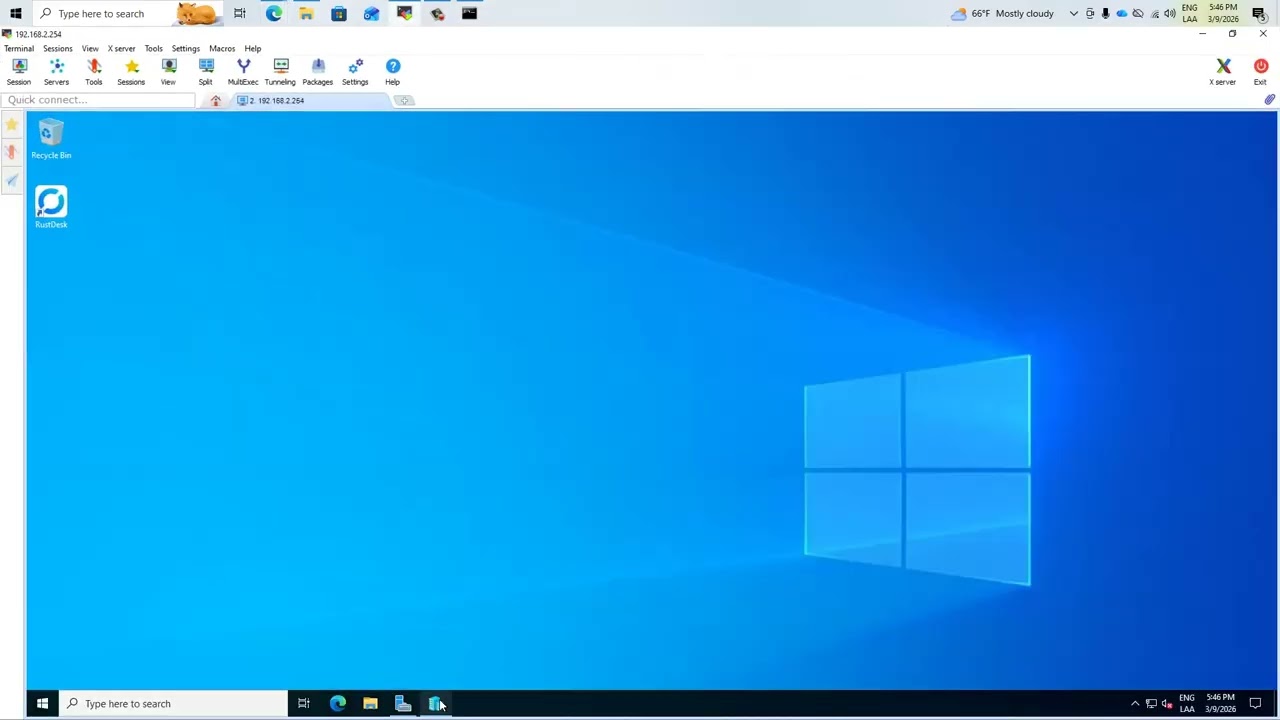Click the remote taskbar search box
Screen dimensions: 1280x720
click(173, 704)
